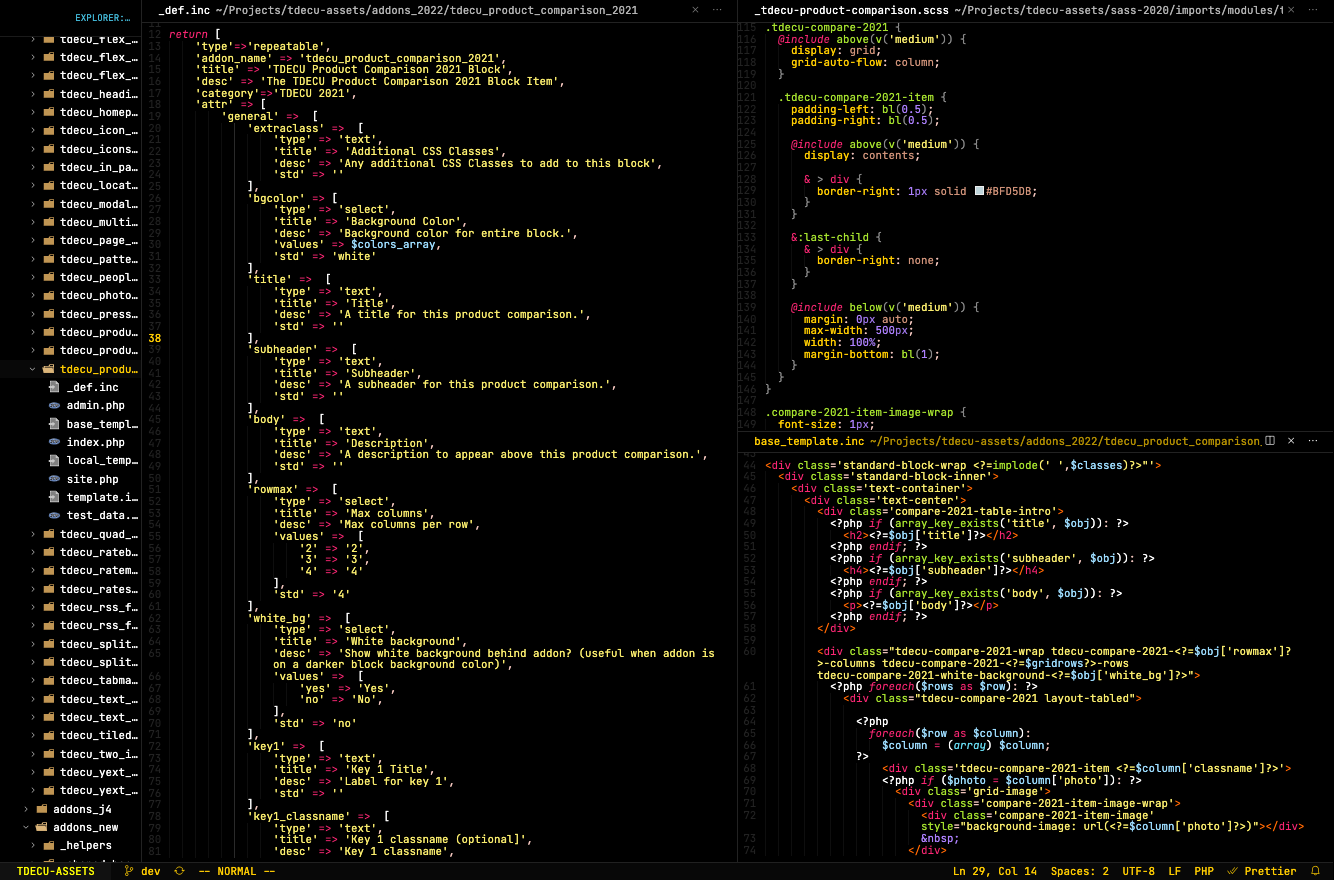
Task: Expand the tdecu_homep folder chevron
Action: click(32, 112)
